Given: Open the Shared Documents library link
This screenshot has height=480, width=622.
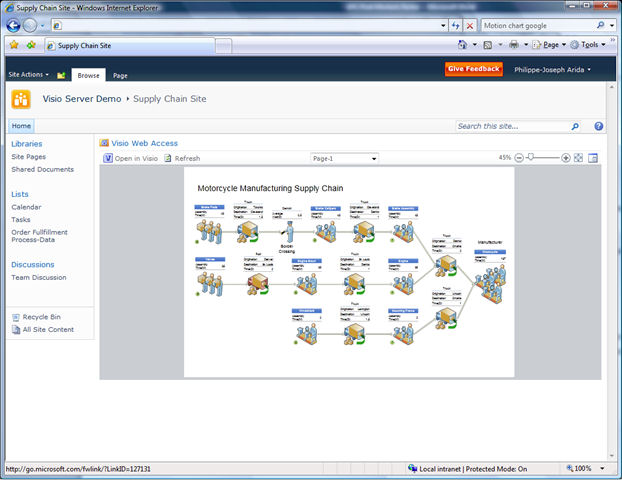Looking at the screenshot, I should pos(42,169).
